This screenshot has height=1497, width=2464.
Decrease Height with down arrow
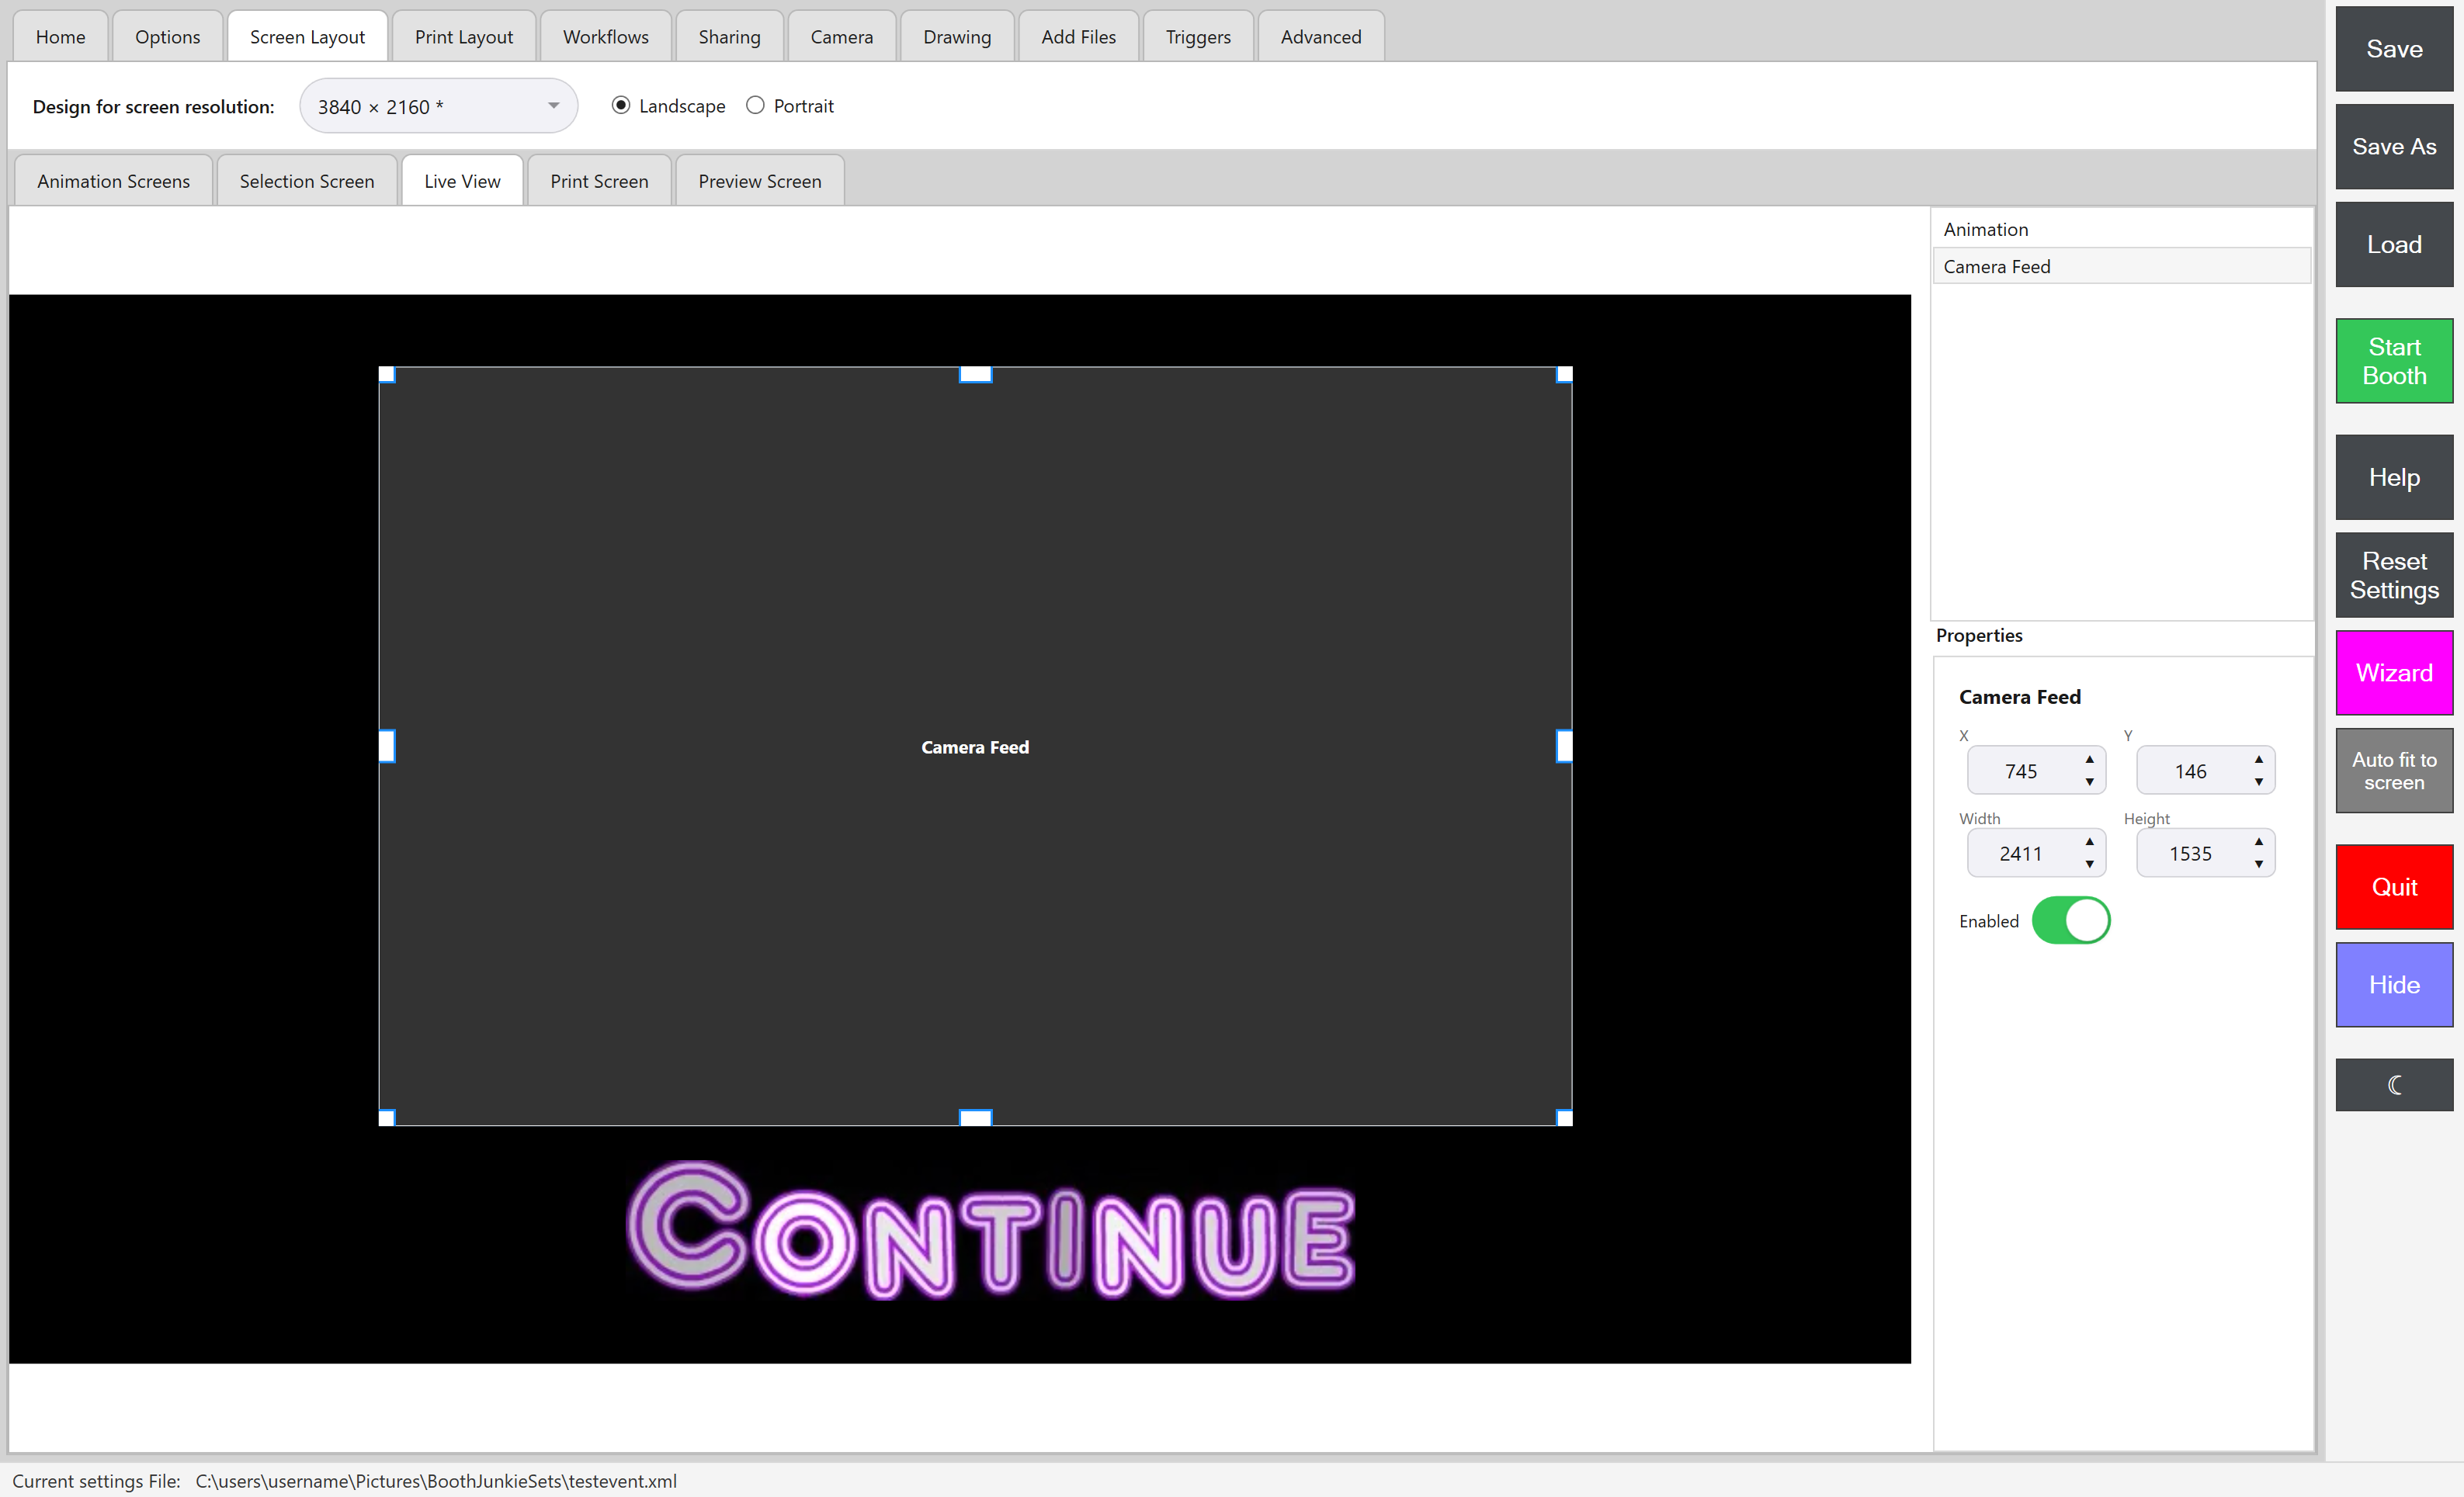point(2258,864)
